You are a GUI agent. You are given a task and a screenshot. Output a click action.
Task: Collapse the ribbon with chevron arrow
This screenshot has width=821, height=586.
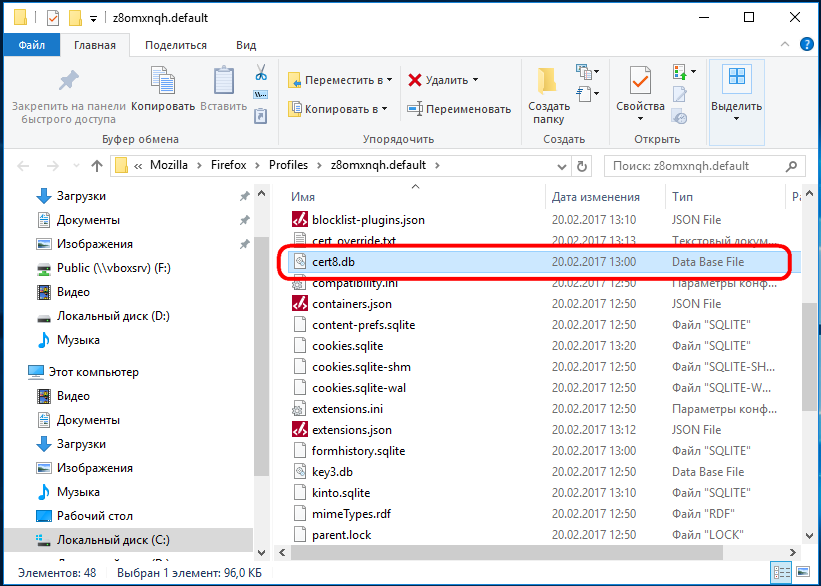(x=785, y=45)
